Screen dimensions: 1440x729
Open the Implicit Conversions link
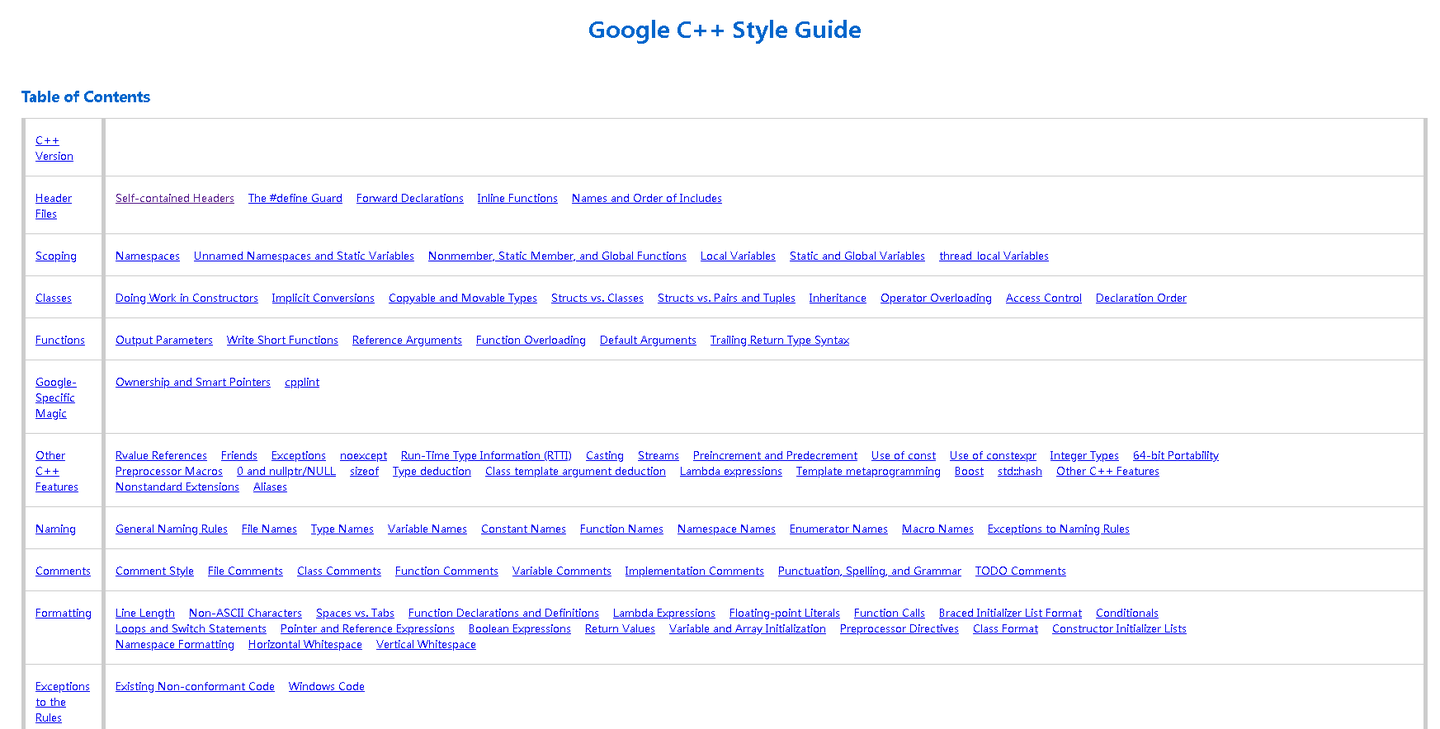coord(323,298)
